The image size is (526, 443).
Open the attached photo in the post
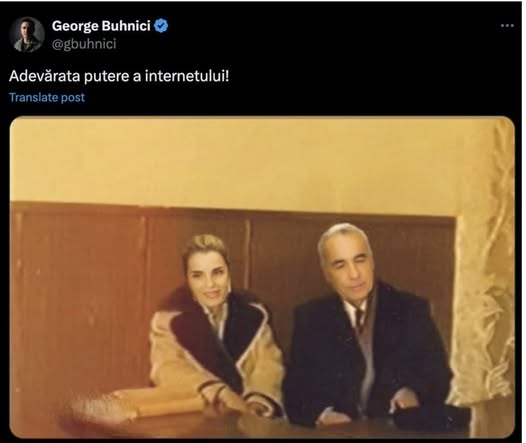coord(262,277)
